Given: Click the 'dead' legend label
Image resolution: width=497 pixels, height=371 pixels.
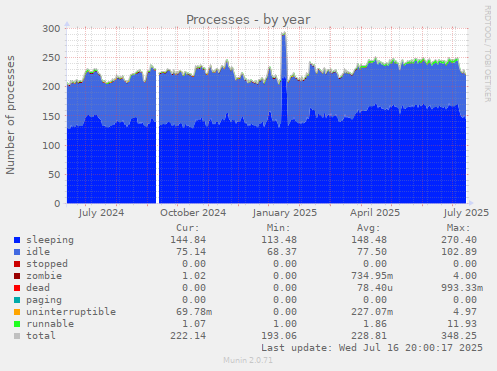Looking at the screenshot, I should [x=38, y=288].
